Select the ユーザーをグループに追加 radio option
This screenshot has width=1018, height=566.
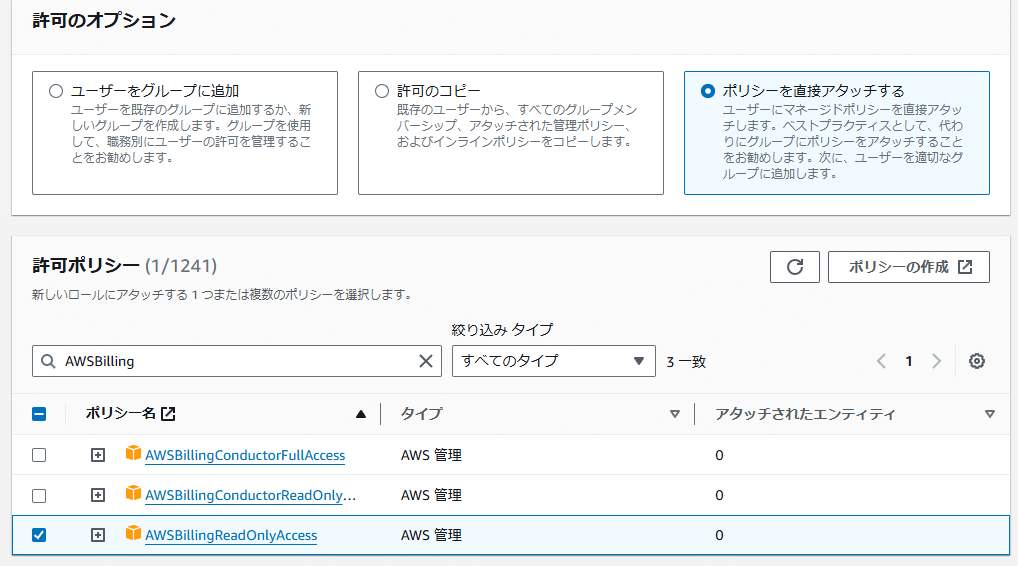56,91
